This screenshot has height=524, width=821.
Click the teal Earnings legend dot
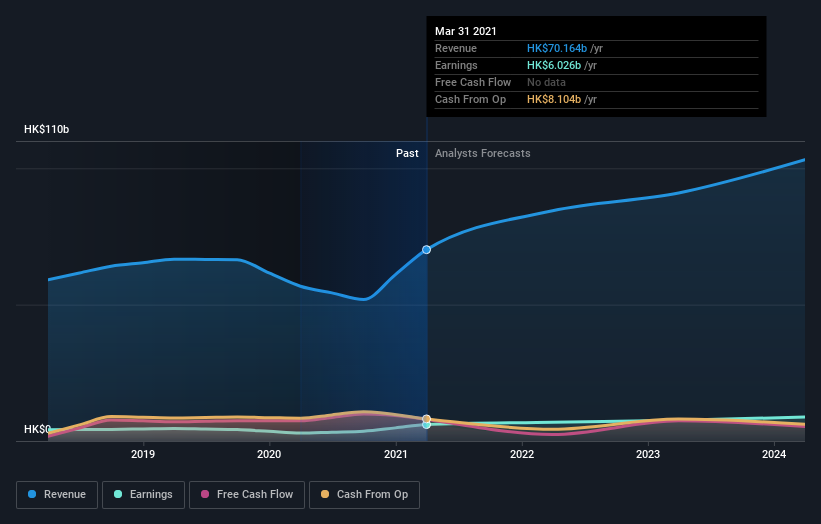click(118, 494)
